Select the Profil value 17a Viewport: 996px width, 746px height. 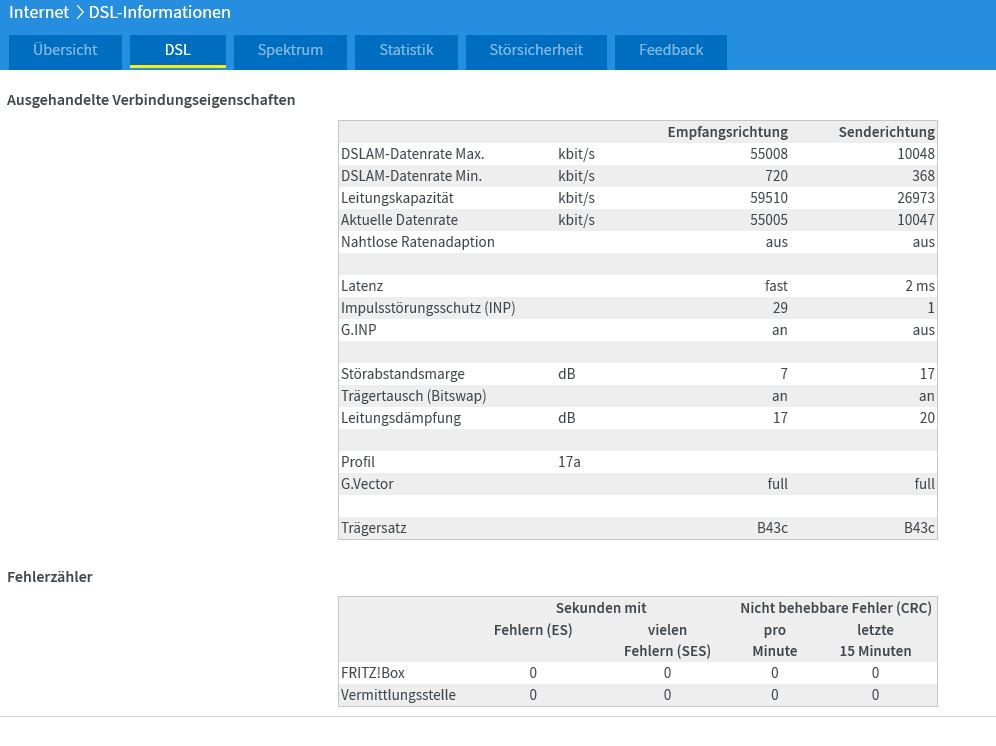tap(569, 462)
